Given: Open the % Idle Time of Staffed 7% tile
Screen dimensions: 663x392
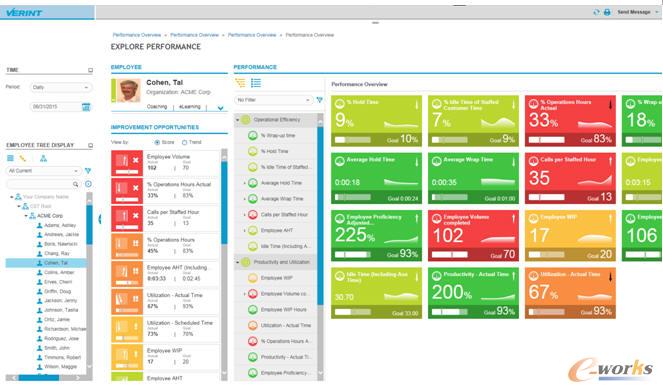Looking at the screenshot, I should click(473, 121).
